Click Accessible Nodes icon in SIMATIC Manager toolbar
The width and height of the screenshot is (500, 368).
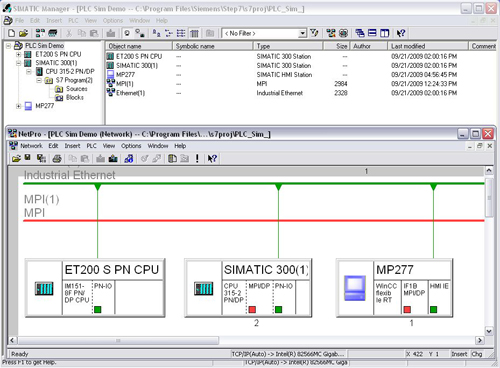[40, 33]
